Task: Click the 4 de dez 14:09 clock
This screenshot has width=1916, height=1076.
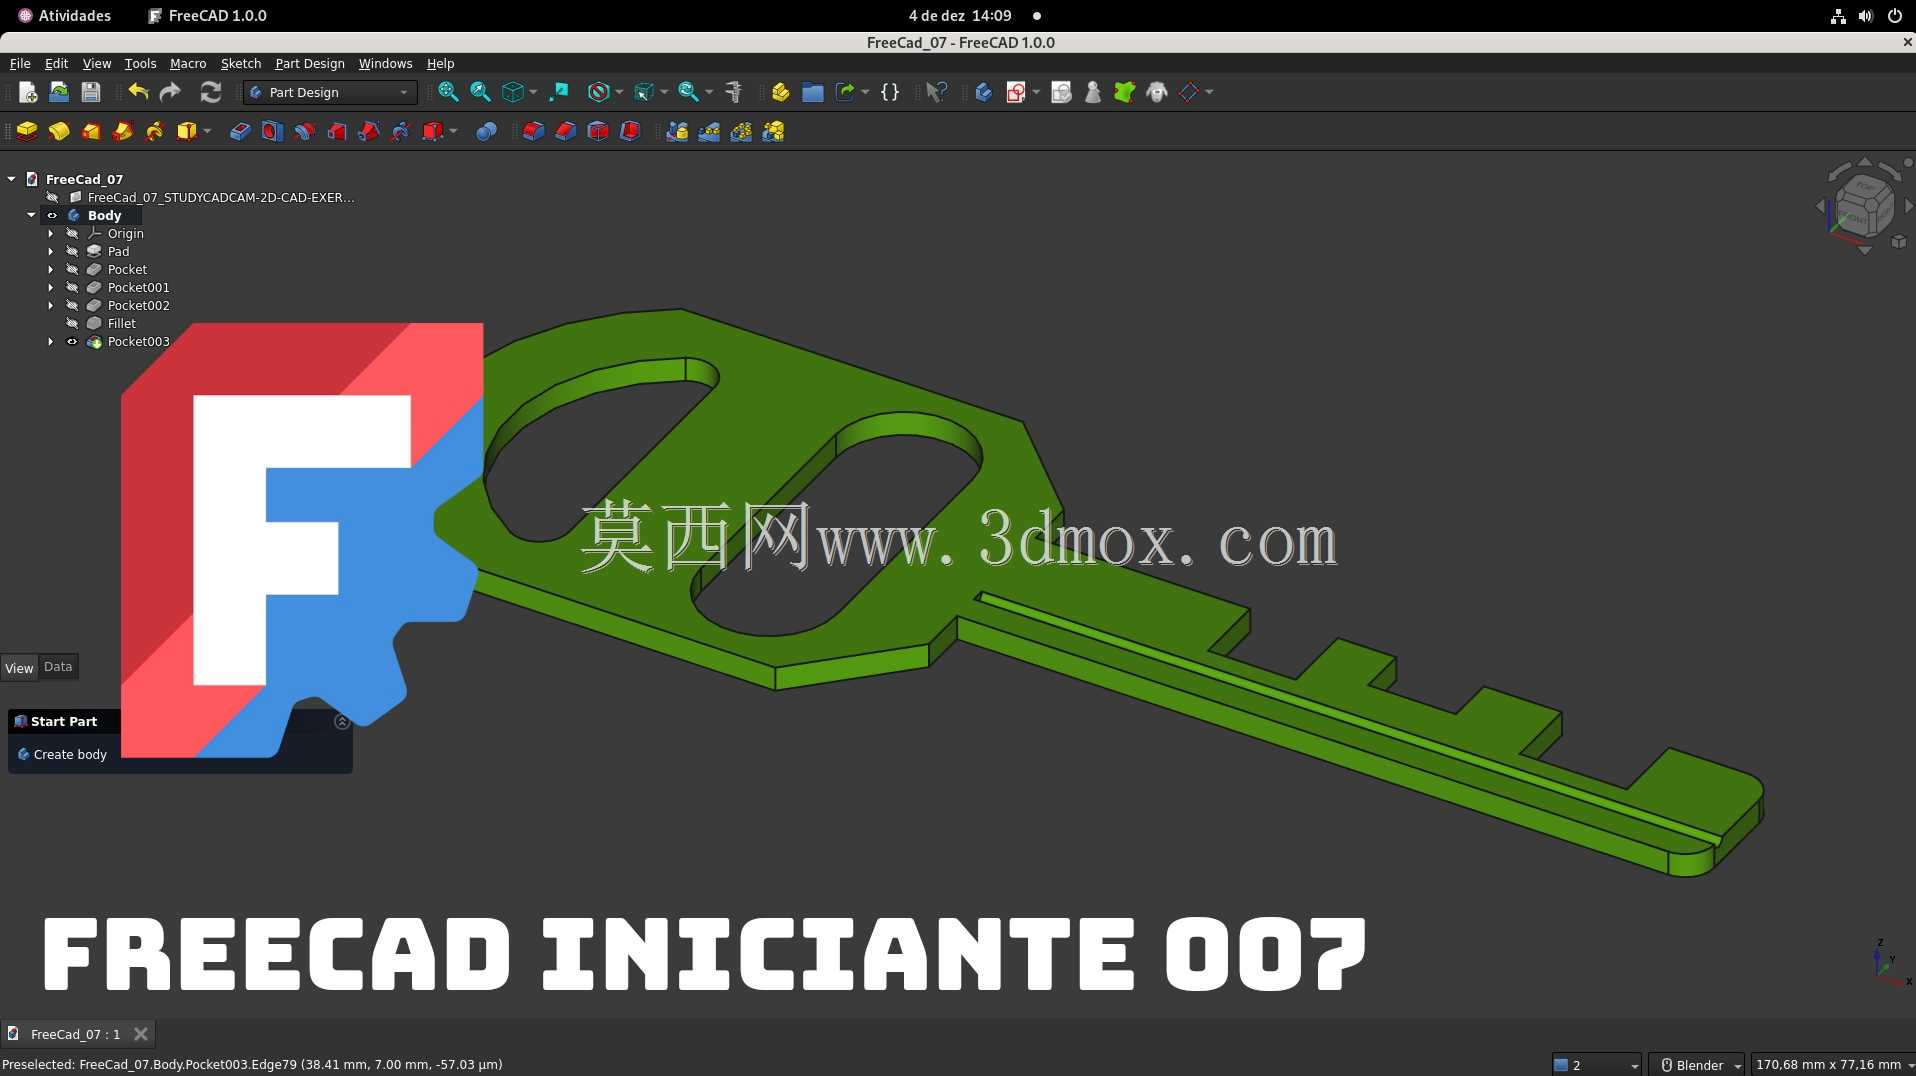Action: [x=960, y=16]
